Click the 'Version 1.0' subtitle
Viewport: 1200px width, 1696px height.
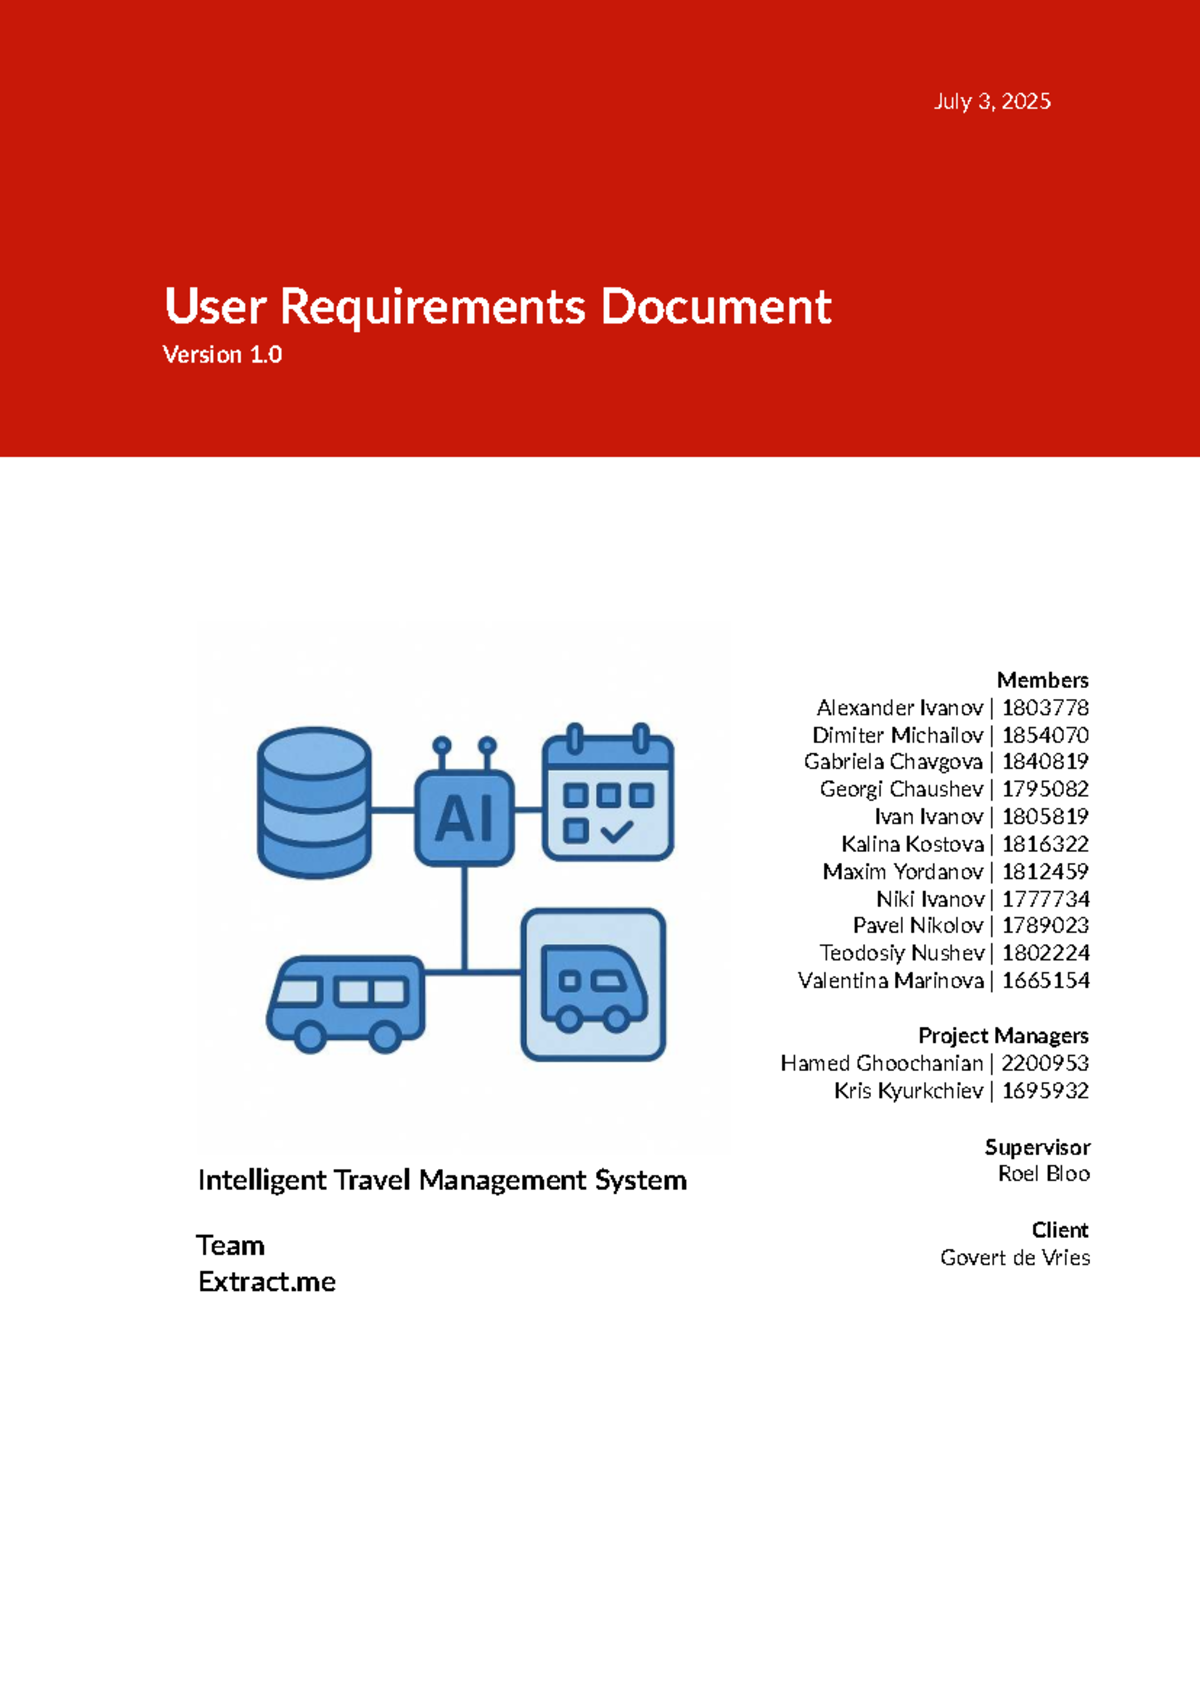coord(222,355)
